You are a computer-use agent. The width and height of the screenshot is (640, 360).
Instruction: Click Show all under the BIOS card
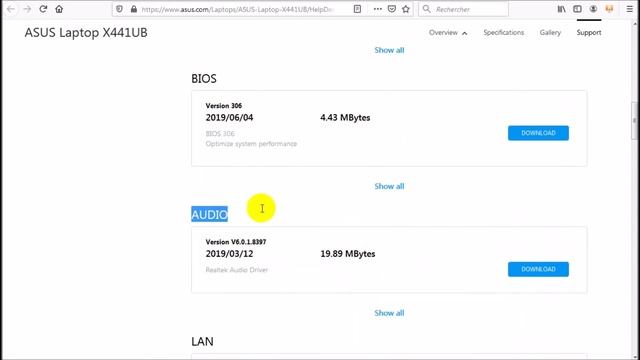[389, 186]
